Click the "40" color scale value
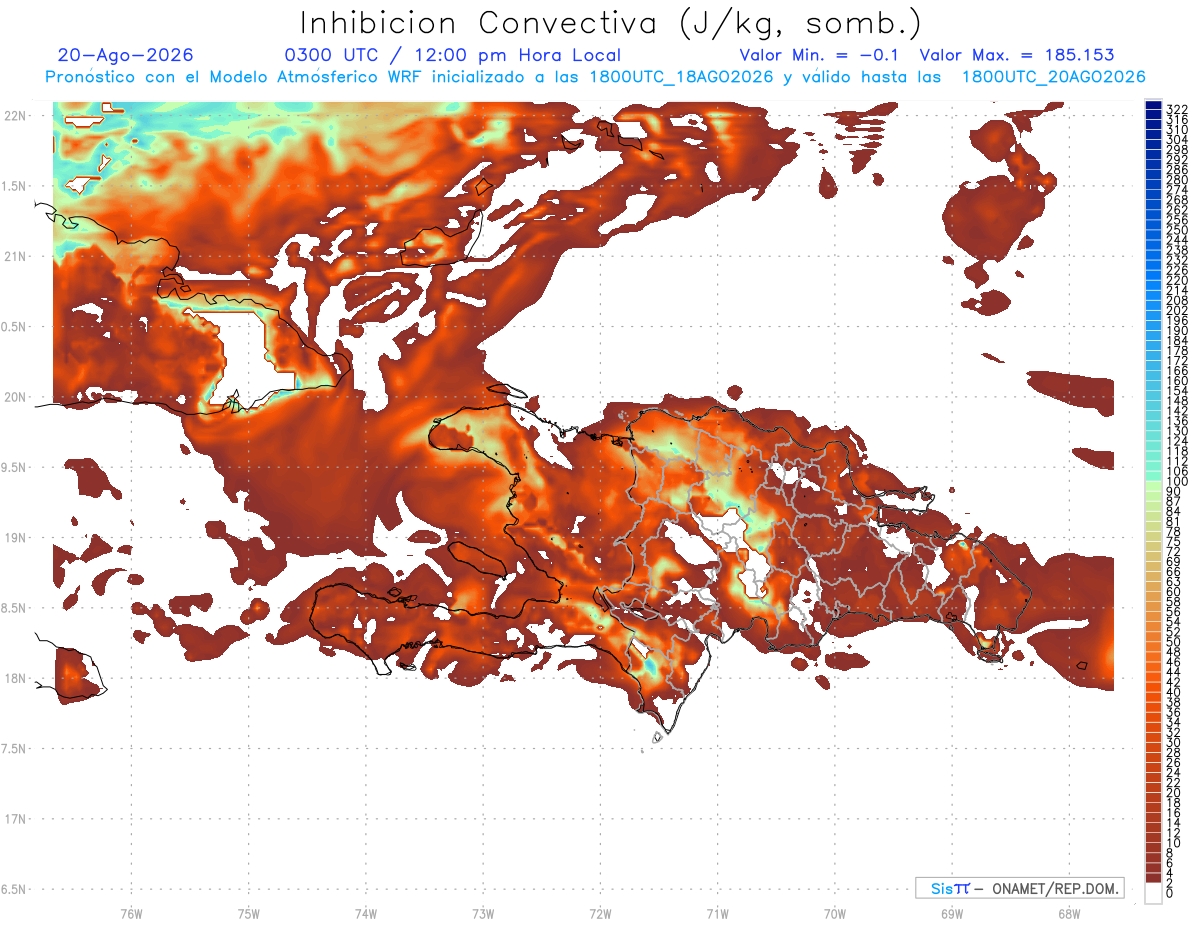The image size is (1200, 927). pos(1174,693)
